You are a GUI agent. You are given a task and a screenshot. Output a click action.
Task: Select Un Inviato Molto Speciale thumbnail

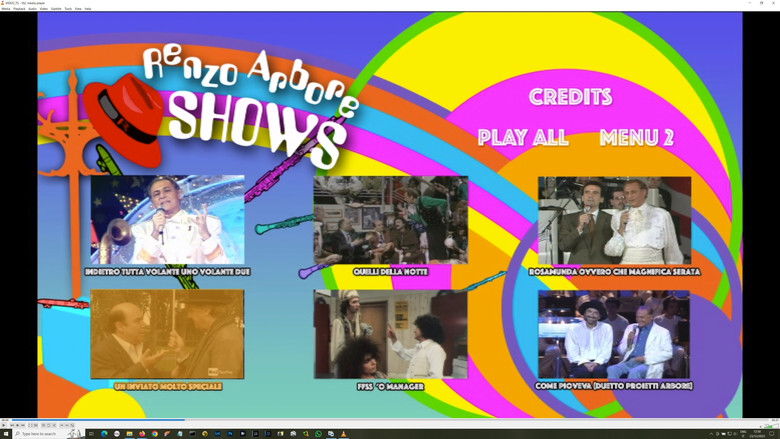point(167,334)
